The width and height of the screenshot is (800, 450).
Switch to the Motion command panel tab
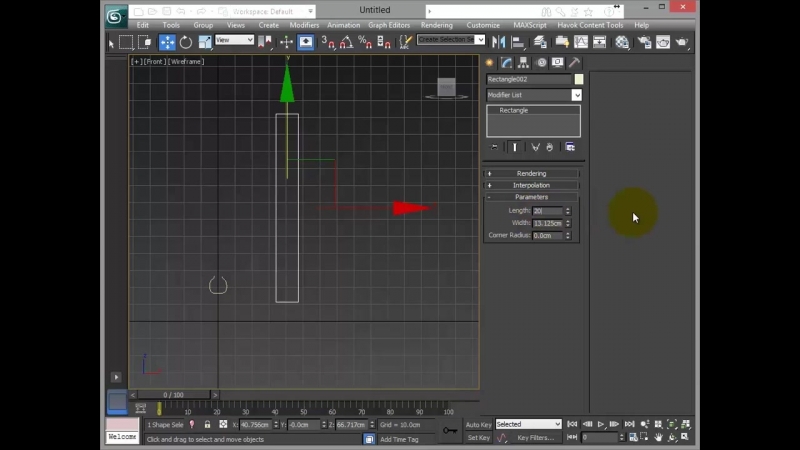point(541,63)
